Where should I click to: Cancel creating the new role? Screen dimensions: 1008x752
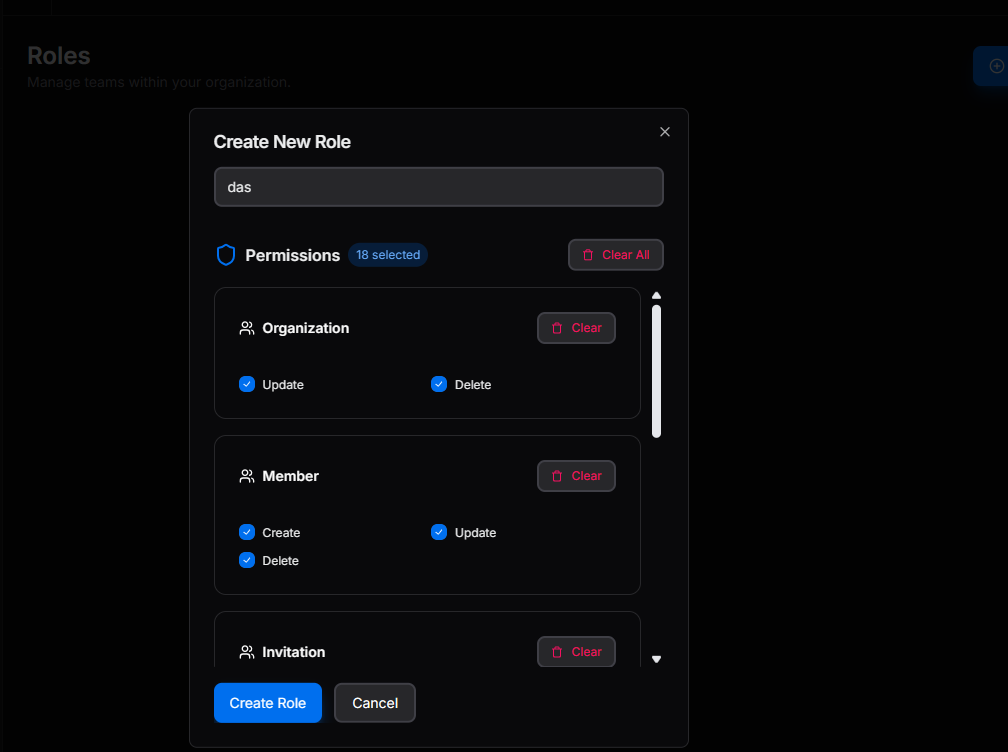coord(374,702)
